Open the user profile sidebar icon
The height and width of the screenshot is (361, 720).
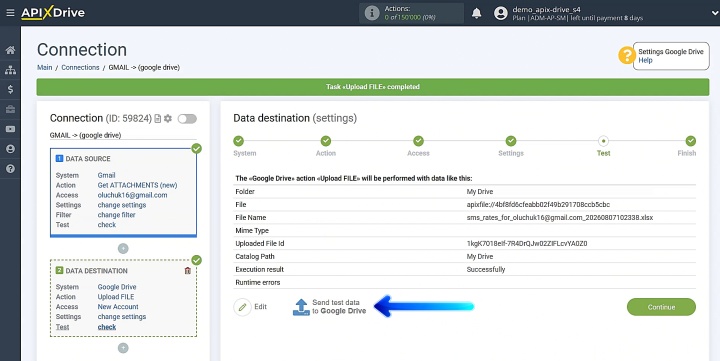coord(10,149)
